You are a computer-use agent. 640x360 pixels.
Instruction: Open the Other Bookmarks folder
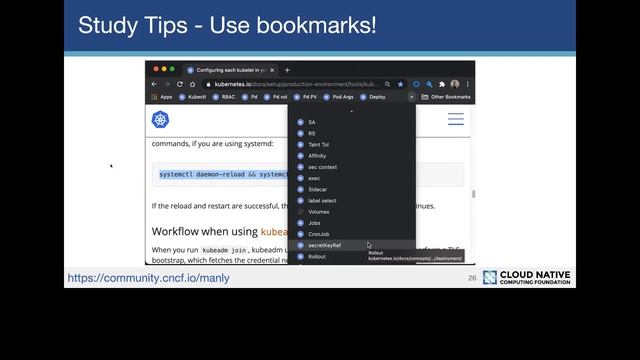(446, 97)
